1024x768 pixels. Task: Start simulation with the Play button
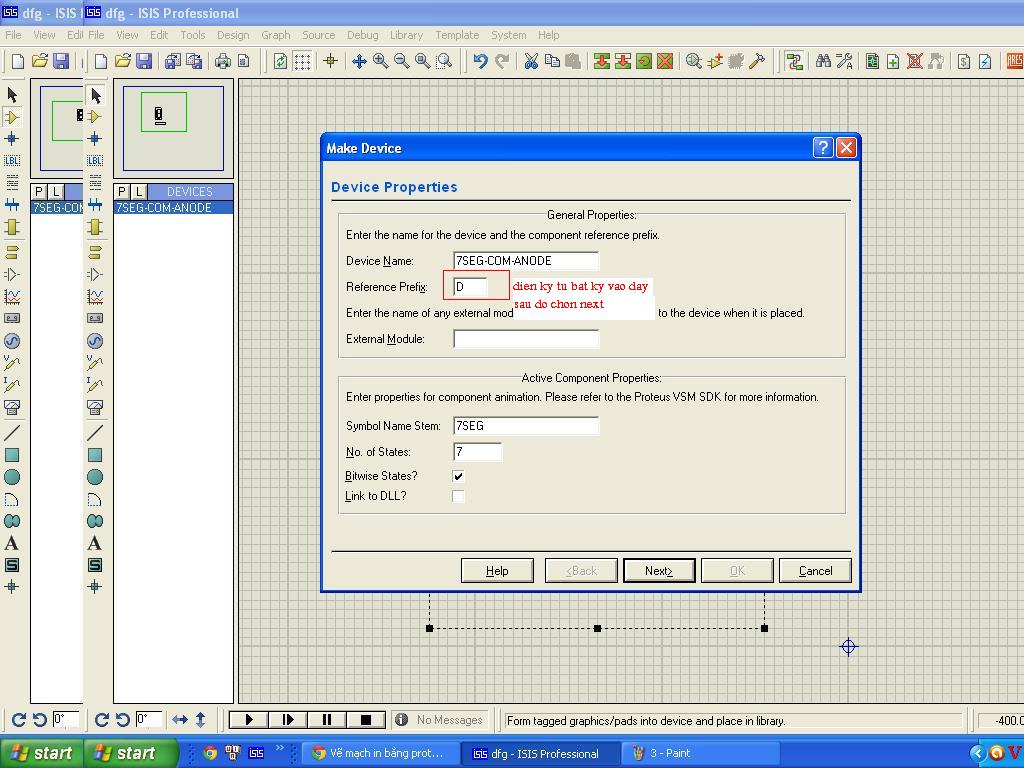coord(249,720)
